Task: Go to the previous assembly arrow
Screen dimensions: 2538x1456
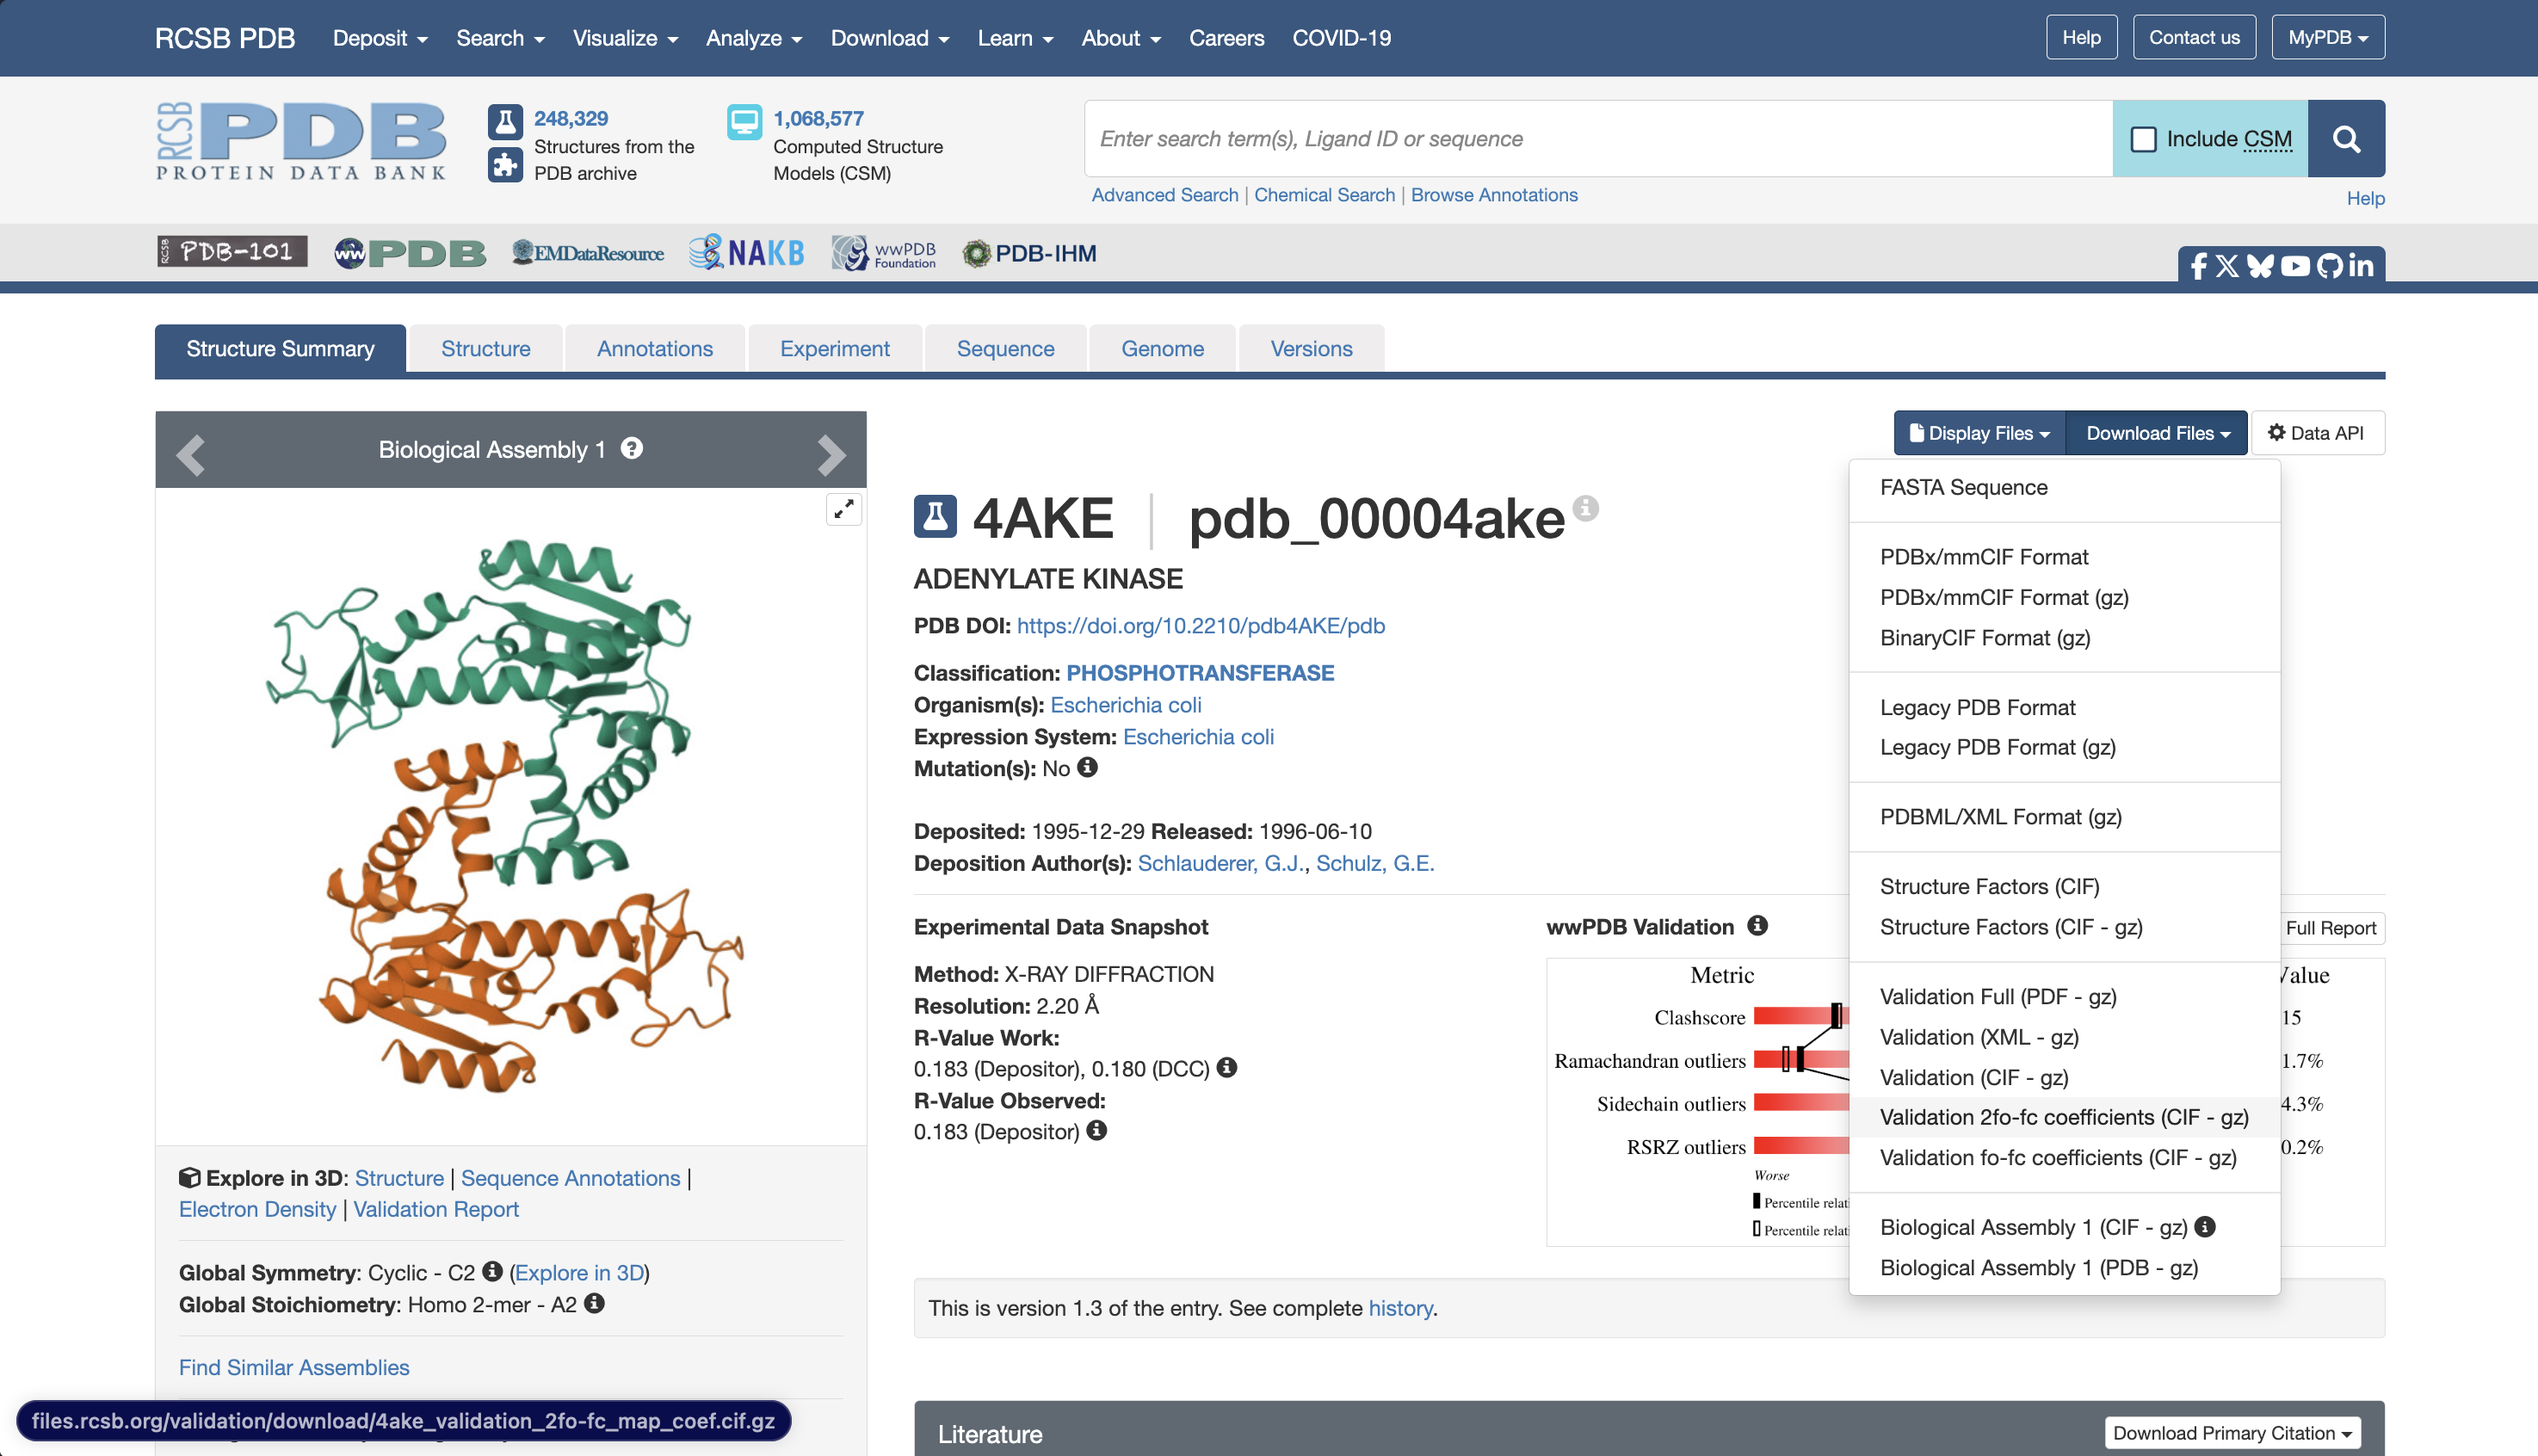Action: point(190,454)
